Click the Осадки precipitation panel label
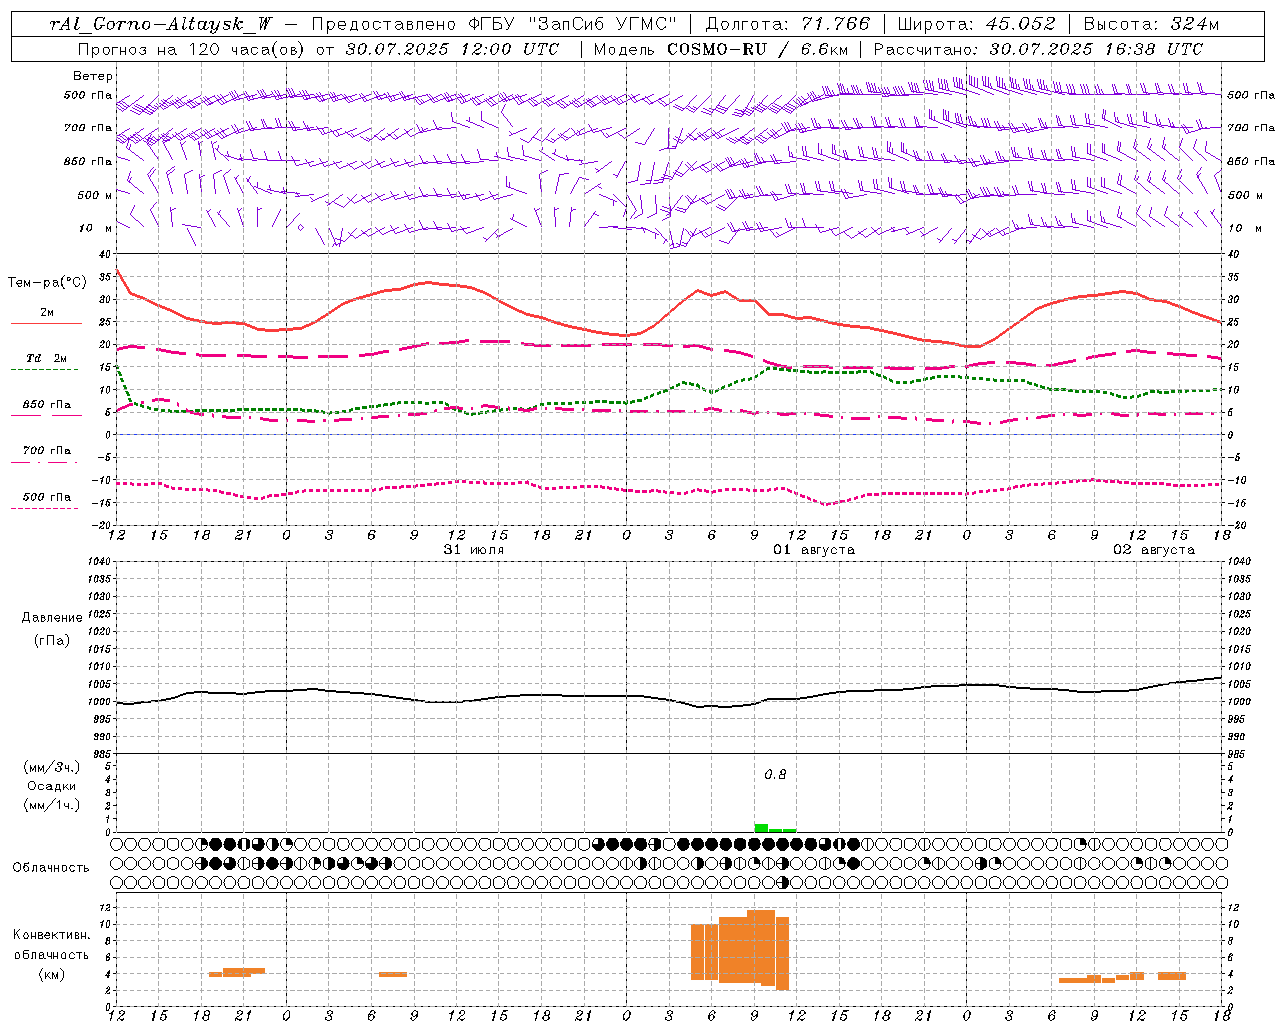Viewport: 1280px width, 1024px height. point(51,786)
